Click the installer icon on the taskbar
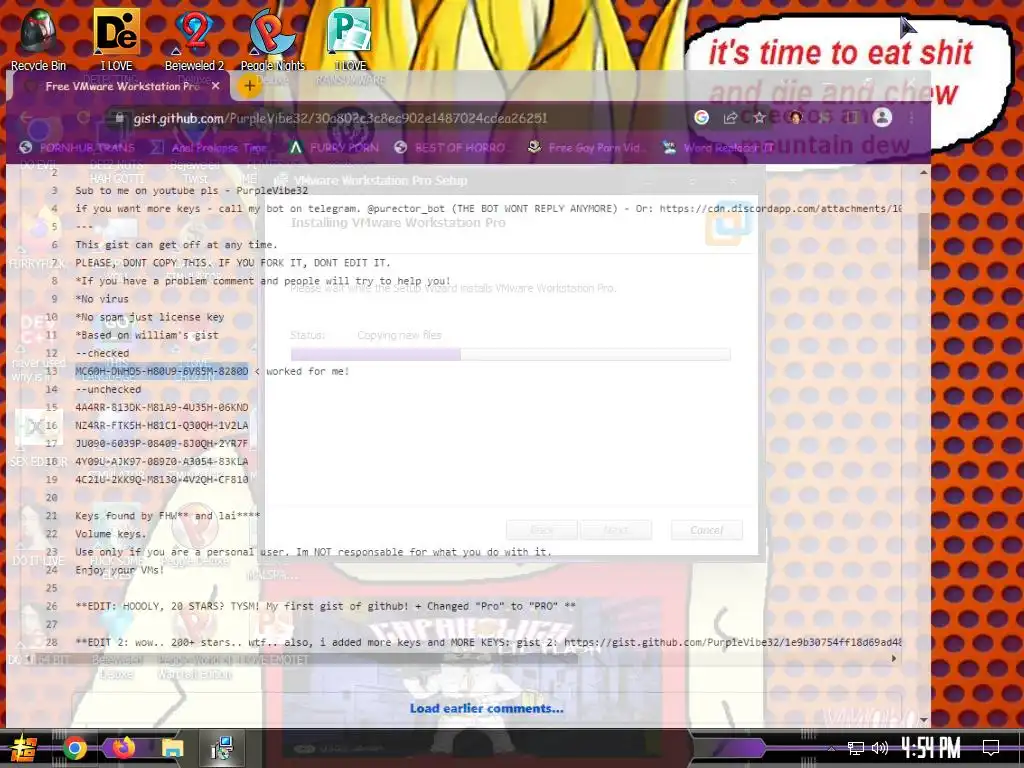1024x768 pixels. pos(222,748)
